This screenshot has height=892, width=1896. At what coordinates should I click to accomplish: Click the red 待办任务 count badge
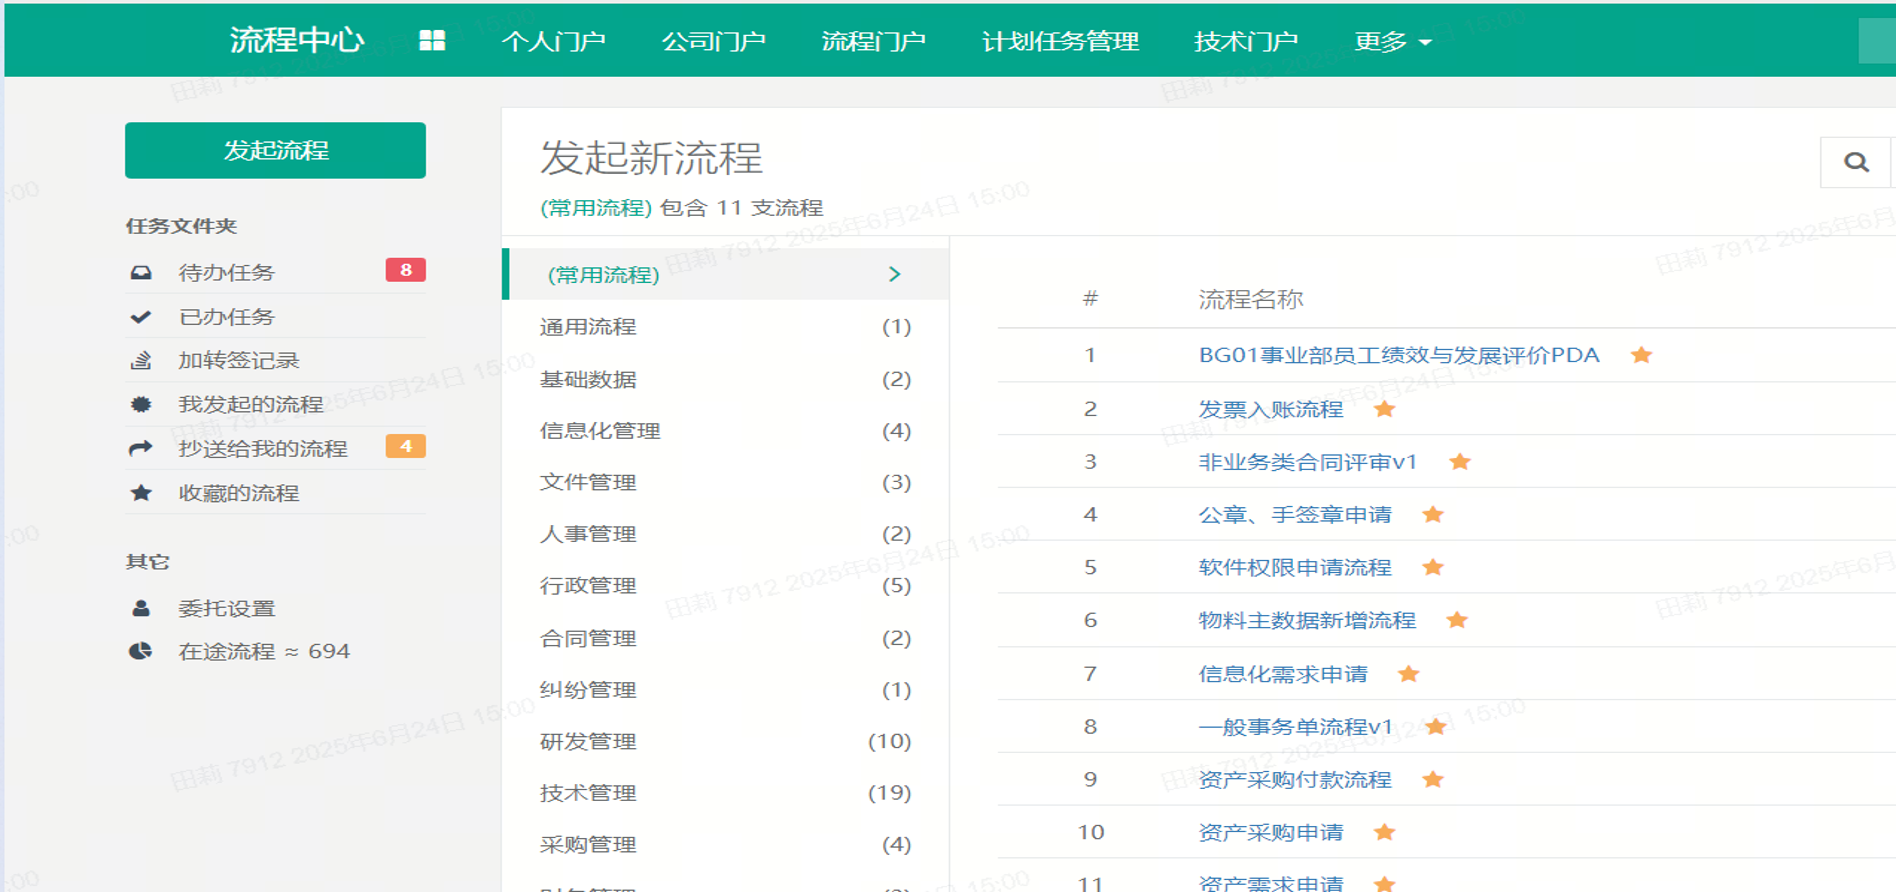point(405,270)
